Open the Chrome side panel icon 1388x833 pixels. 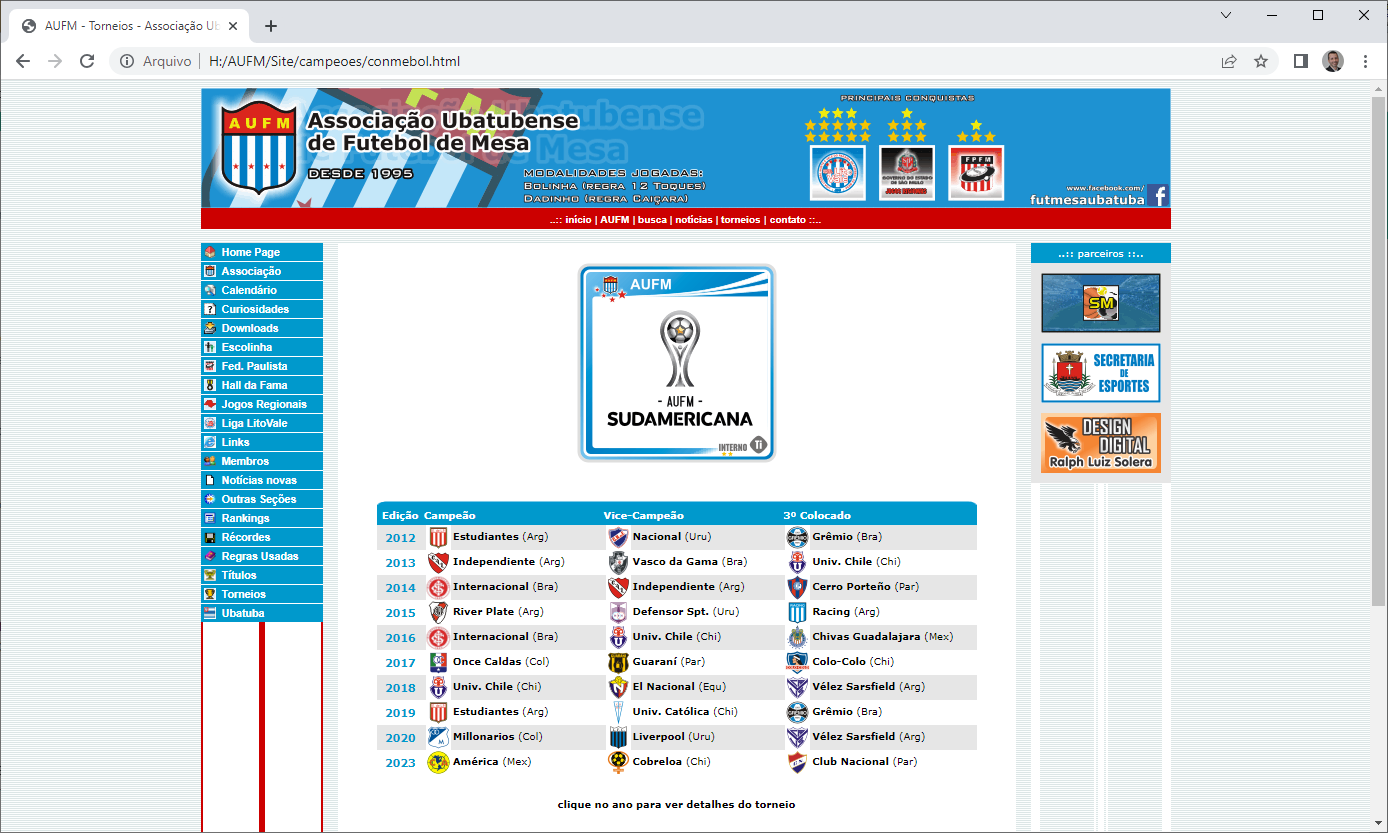[x=1300, y=61]
